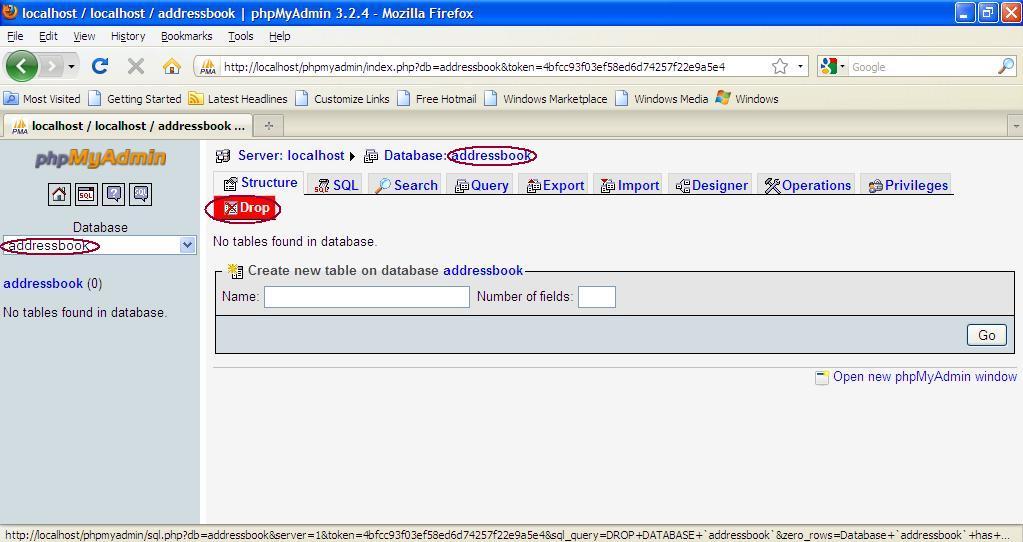Open phpMyAdmin documentation icon
1023x542 pixels.
click(114, 194)
